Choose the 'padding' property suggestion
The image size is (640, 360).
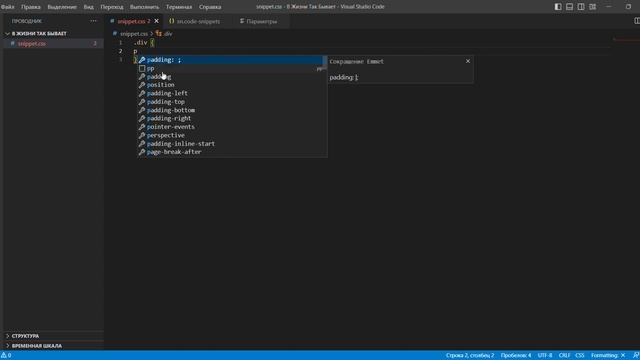tap(231, 77)
